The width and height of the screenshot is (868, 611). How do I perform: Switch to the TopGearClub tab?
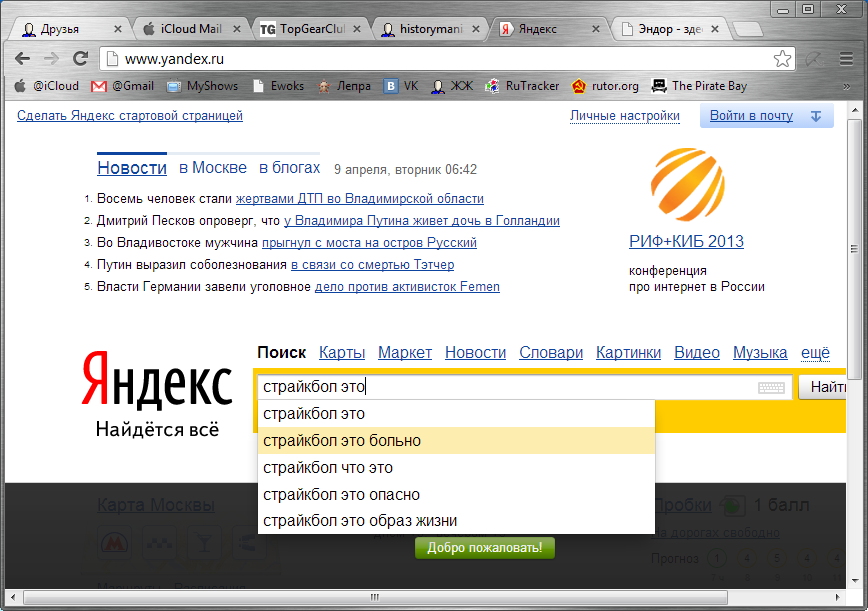point(312,29)
